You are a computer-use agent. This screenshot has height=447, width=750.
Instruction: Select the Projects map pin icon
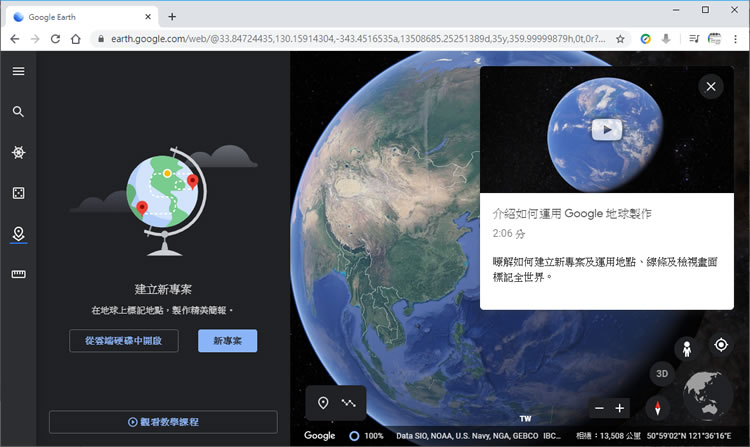click(x=18, y=234)
